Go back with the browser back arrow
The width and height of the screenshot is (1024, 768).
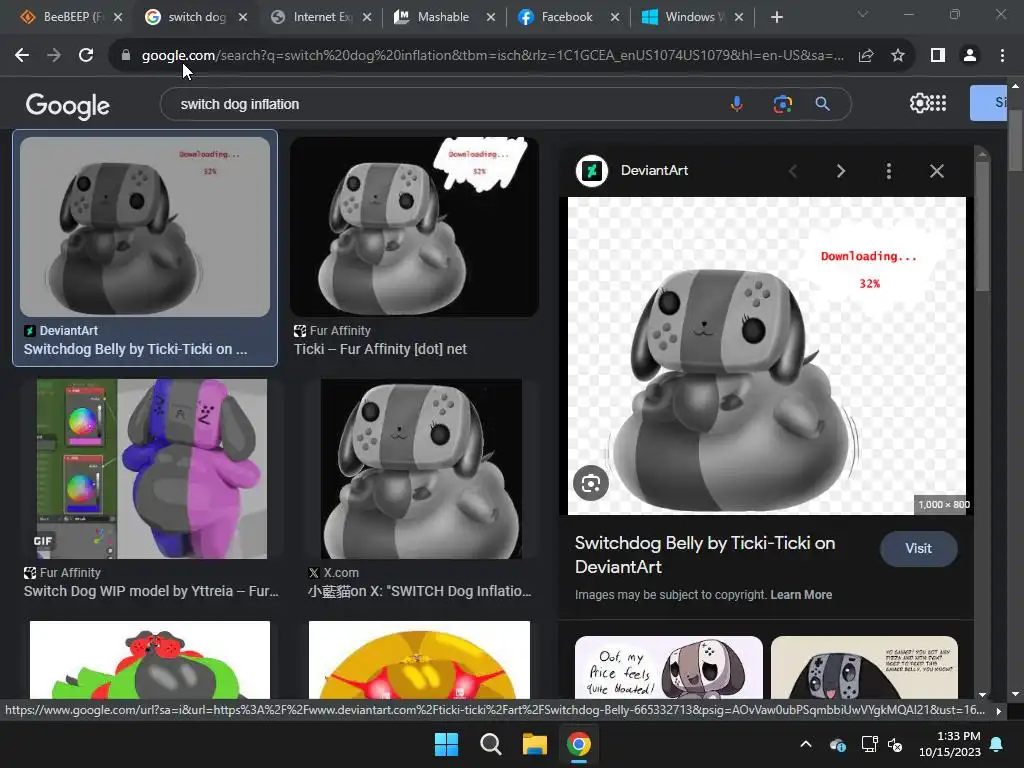click(22, 56)
